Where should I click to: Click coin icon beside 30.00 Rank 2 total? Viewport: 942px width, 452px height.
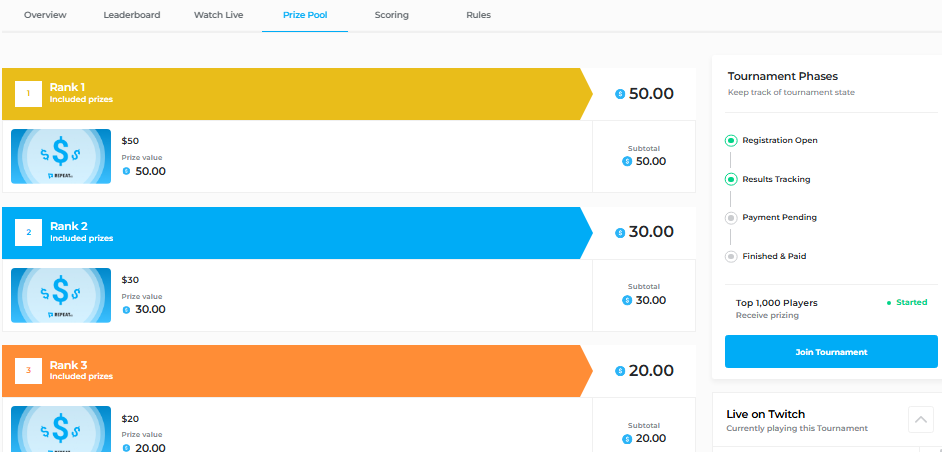620,233
